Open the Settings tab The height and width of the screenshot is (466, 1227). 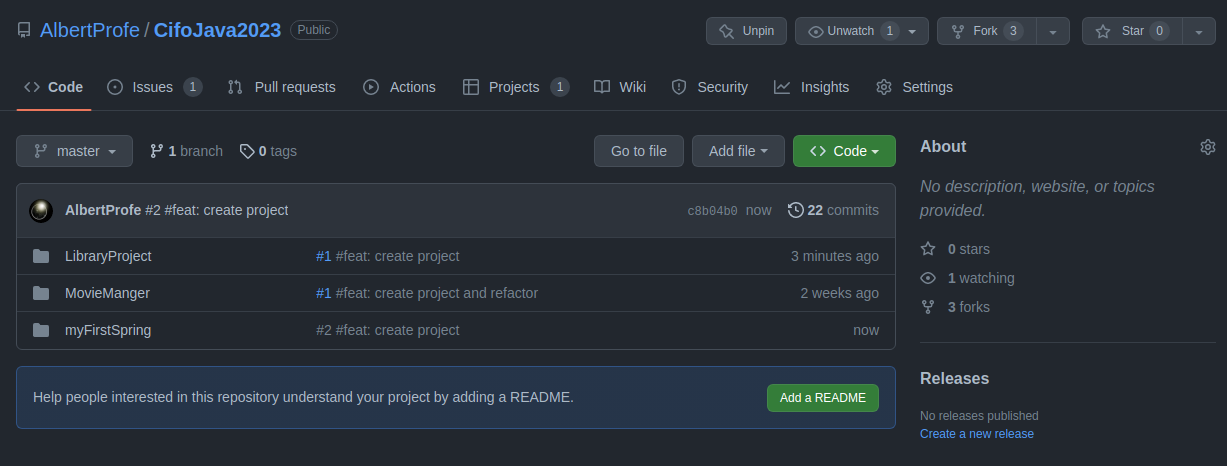[x=915, y=87]
